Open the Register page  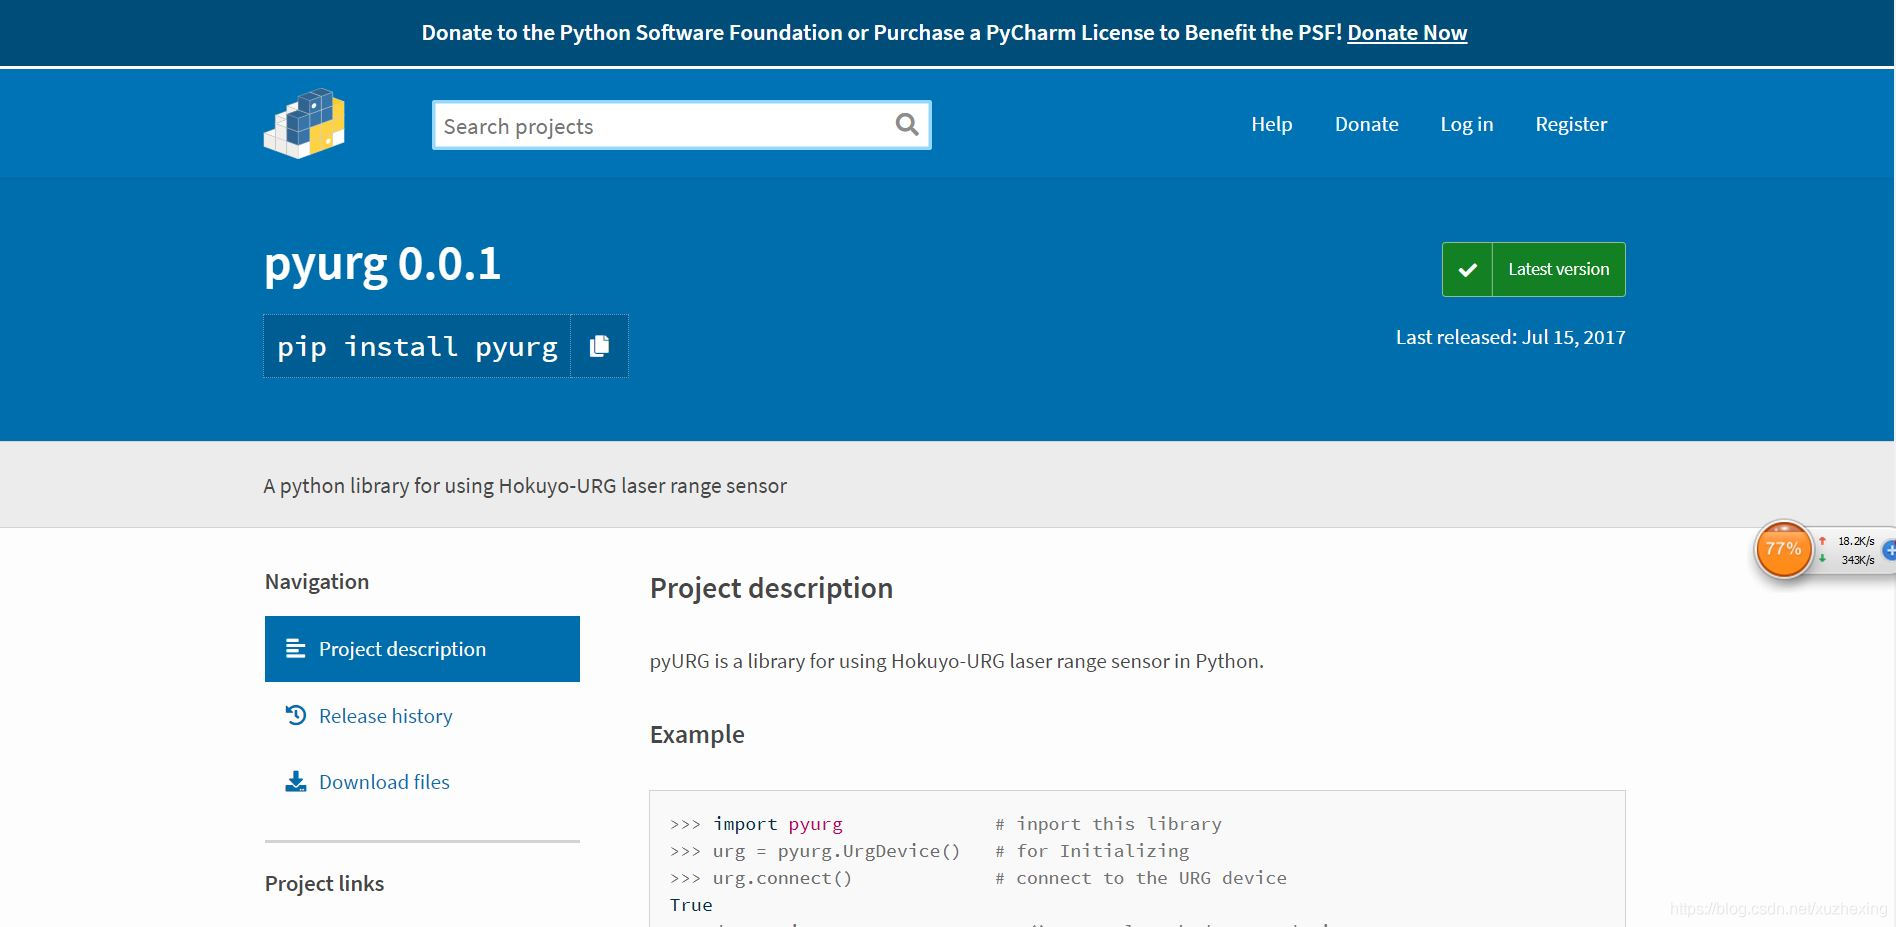(1571, 124)
